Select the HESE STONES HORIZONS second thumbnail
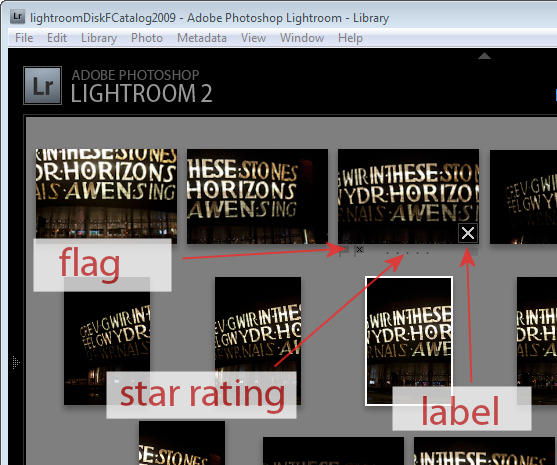Image resolution: width=557 pixels, height=465 pixels. (258, 196)
